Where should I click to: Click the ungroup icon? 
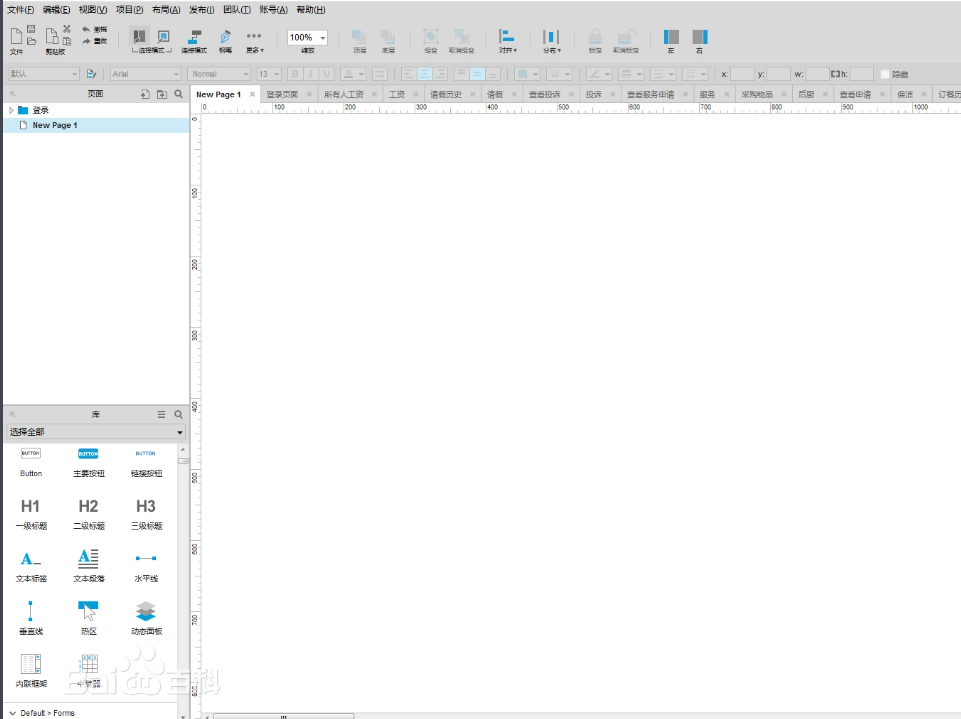[462, 37]
